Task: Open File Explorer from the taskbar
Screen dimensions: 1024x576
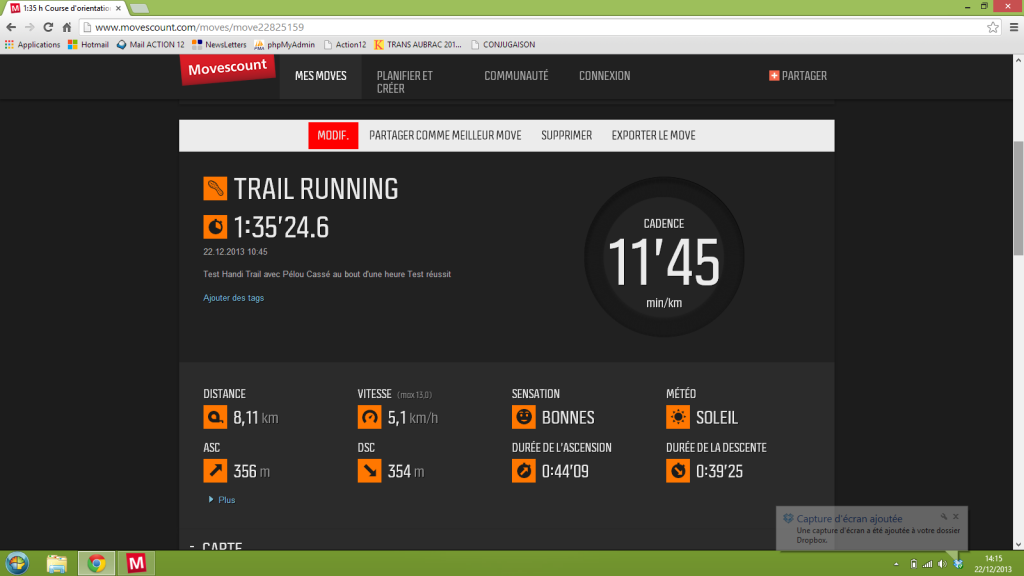Action: 57,563
